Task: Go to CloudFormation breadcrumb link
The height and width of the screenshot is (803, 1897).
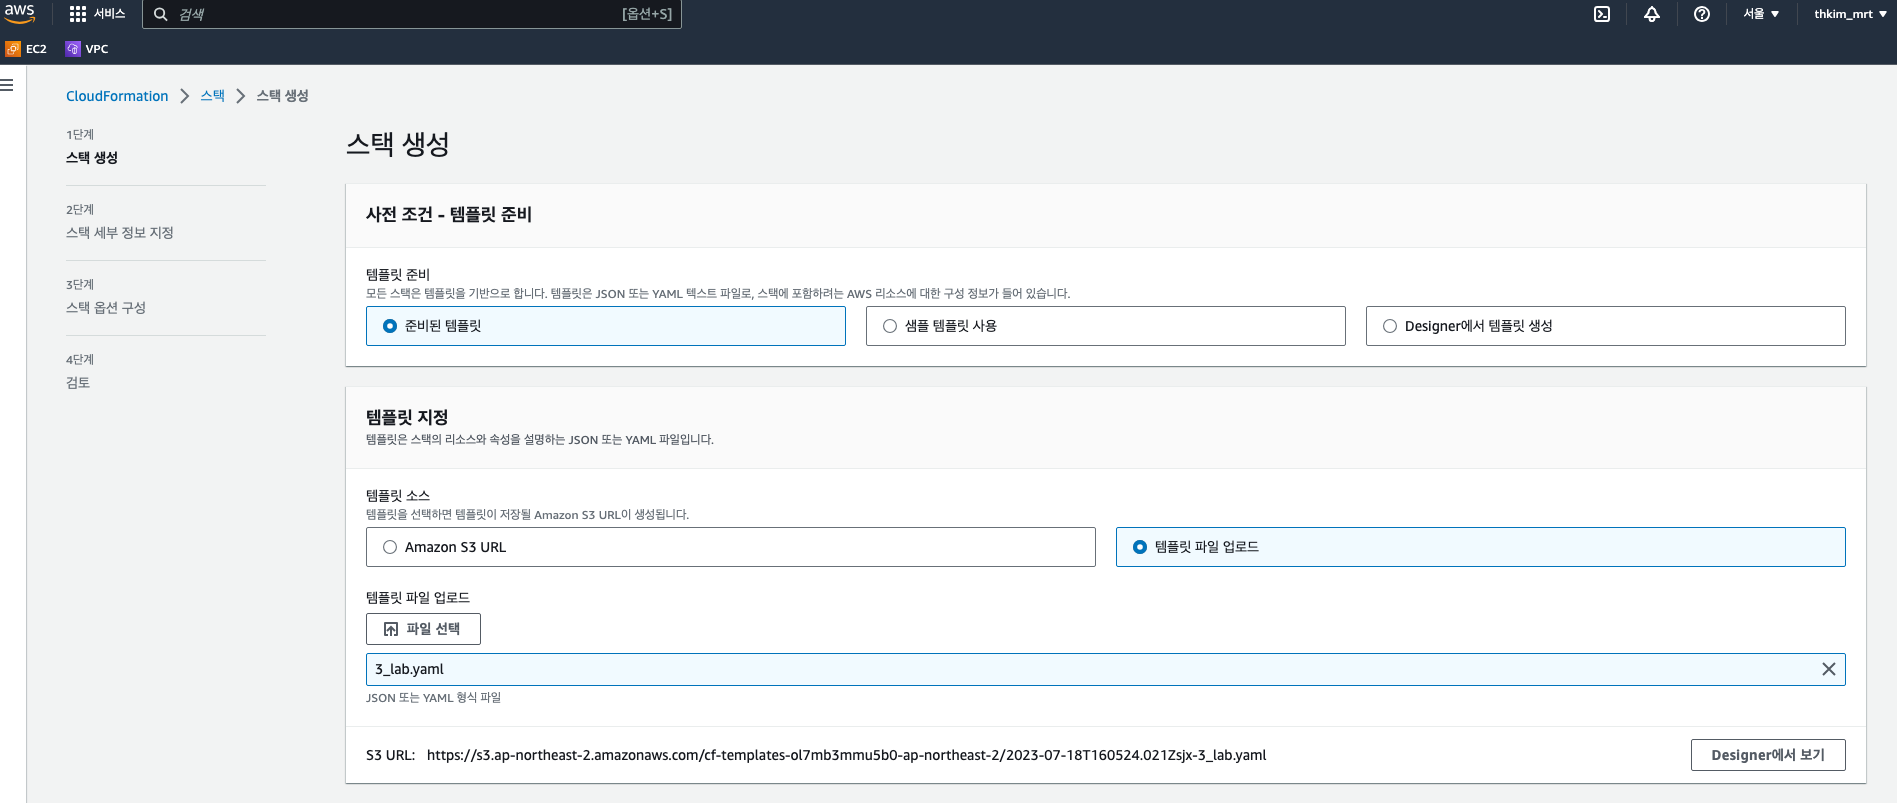Action: (x=117, y=96)
